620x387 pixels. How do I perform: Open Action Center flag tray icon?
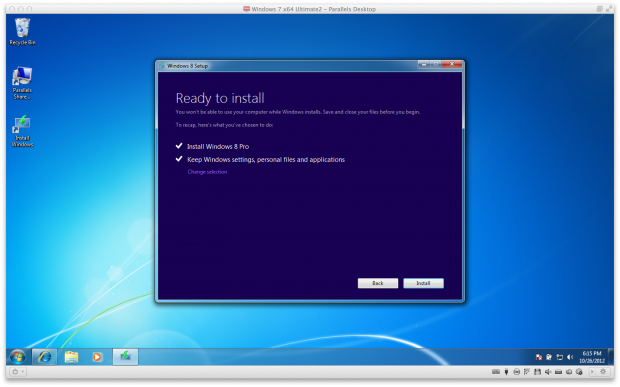(539, 357)
